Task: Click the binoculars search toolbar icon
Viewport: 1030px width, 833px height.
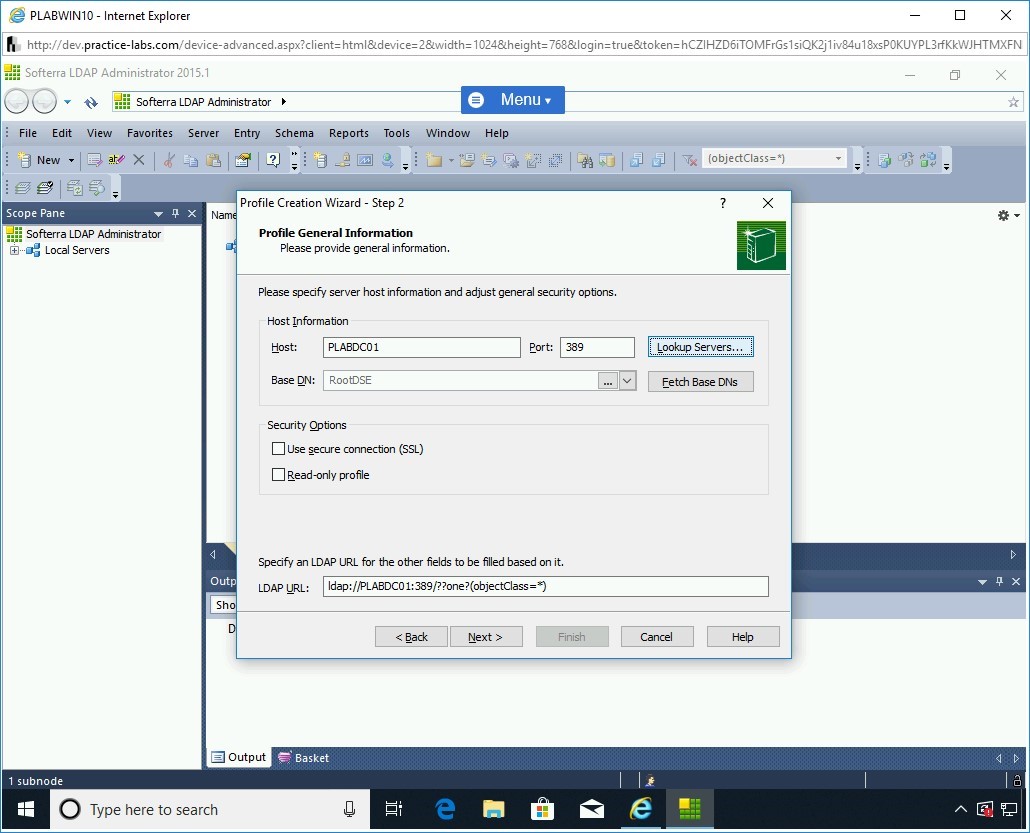Action: point(584,160)
